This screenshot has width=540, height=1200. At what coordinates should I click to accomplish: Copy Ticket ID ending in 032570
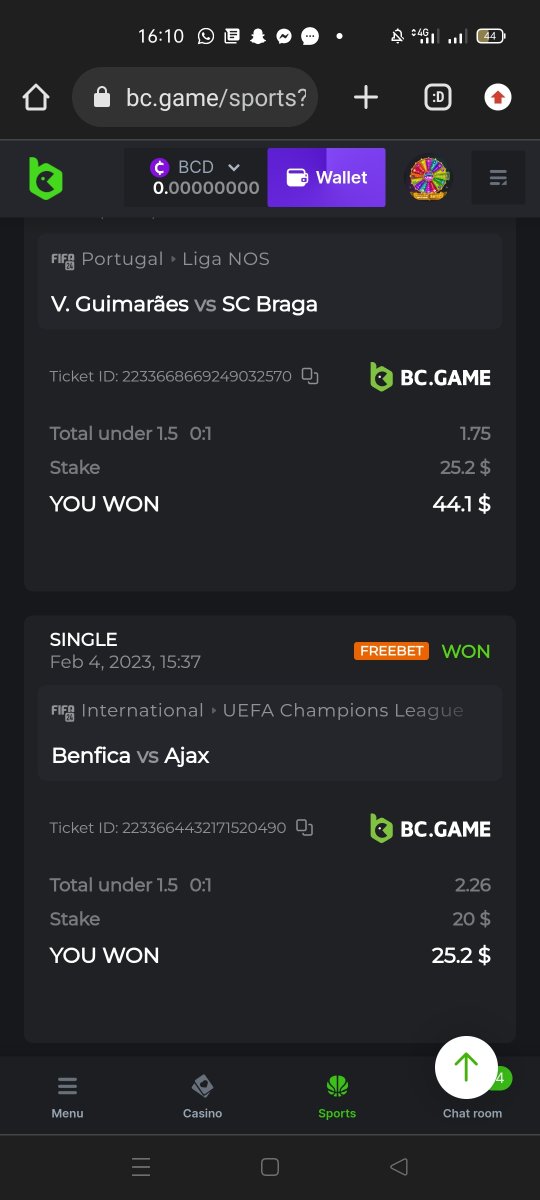tap(310, 377)
